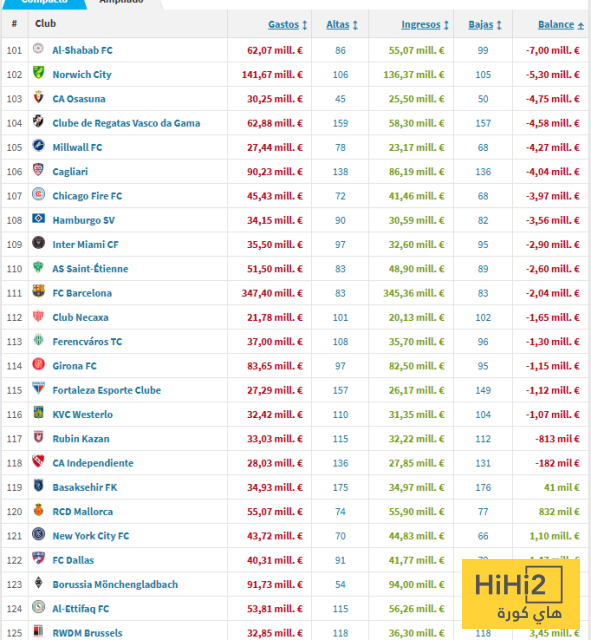Screen dimensions: 591x640
Task: Click the New York City FC crest
Action: [38, 535]
